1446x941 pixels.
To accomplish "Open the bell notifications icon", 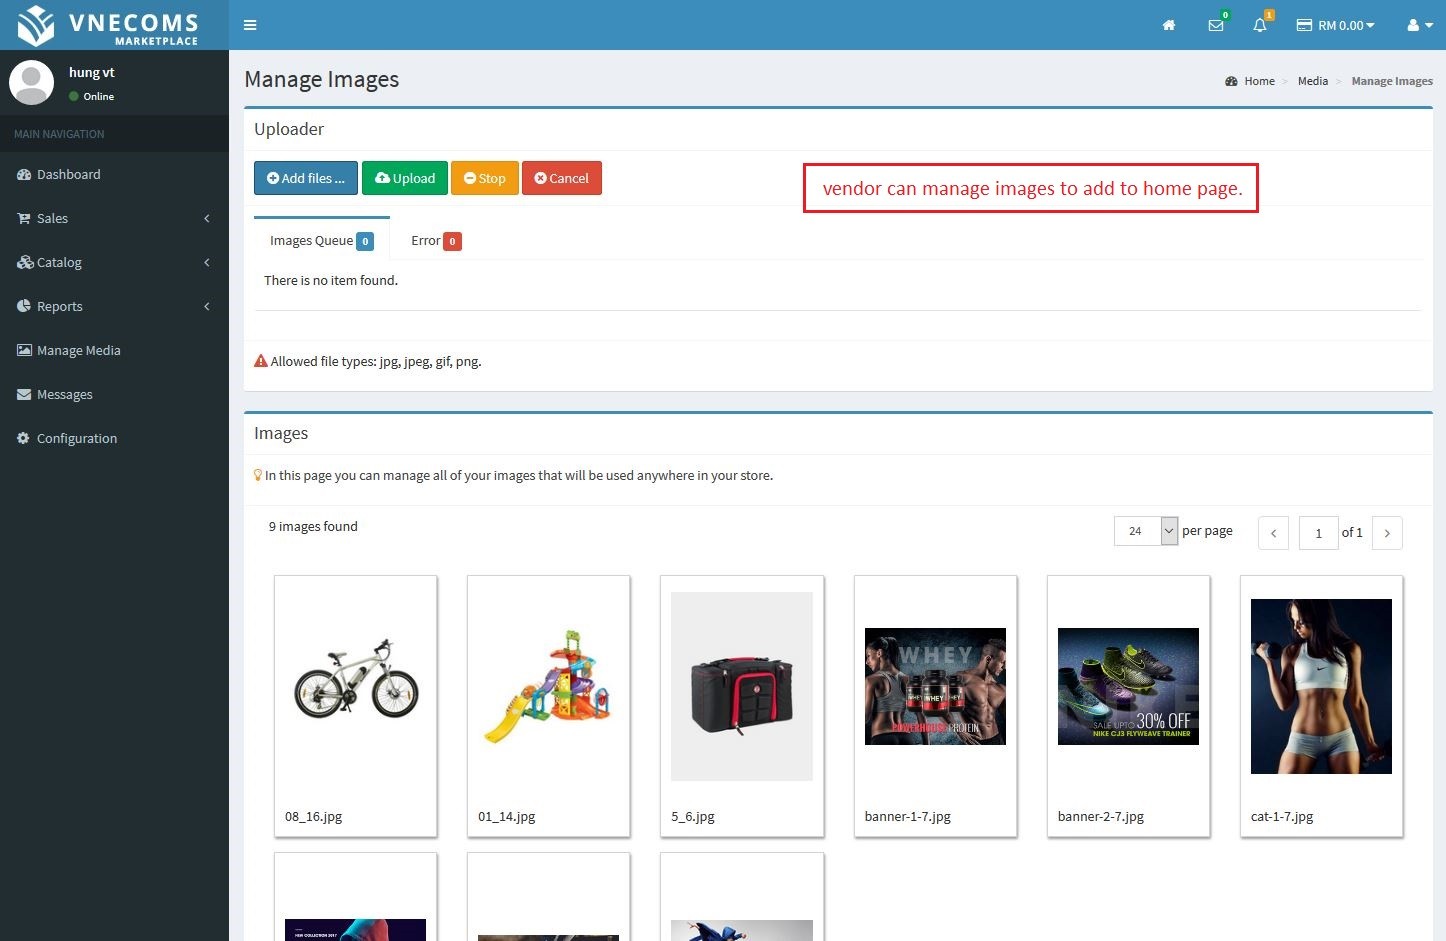I will [1260, 25].
